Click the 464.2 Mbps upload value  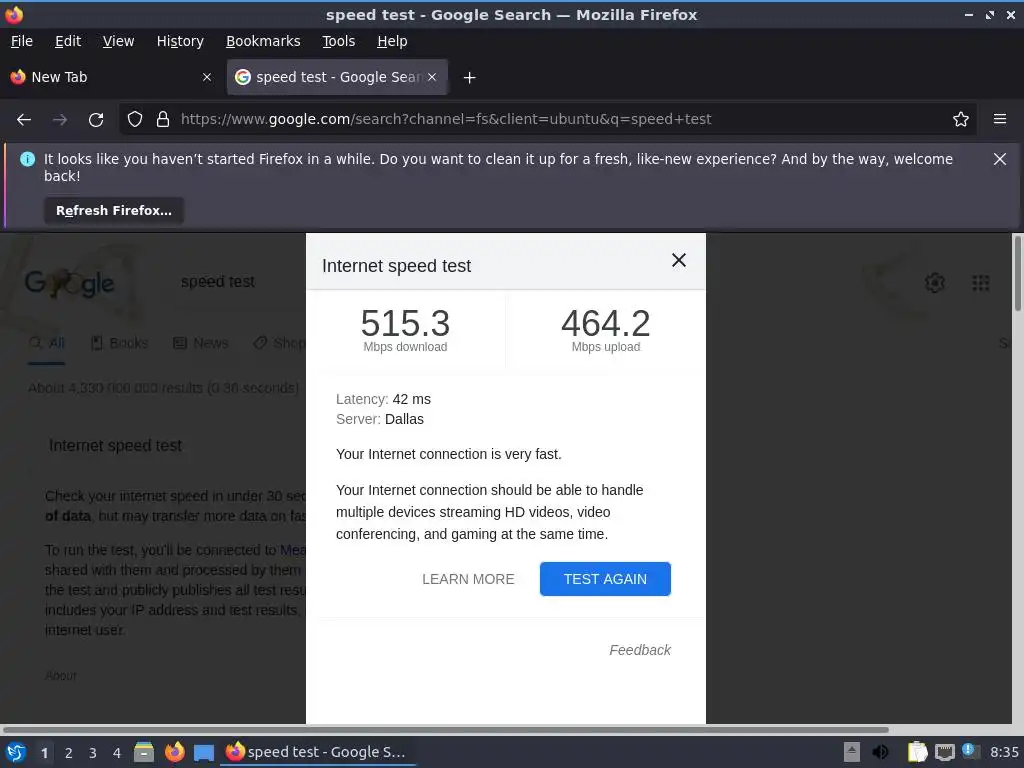point(605,323)
